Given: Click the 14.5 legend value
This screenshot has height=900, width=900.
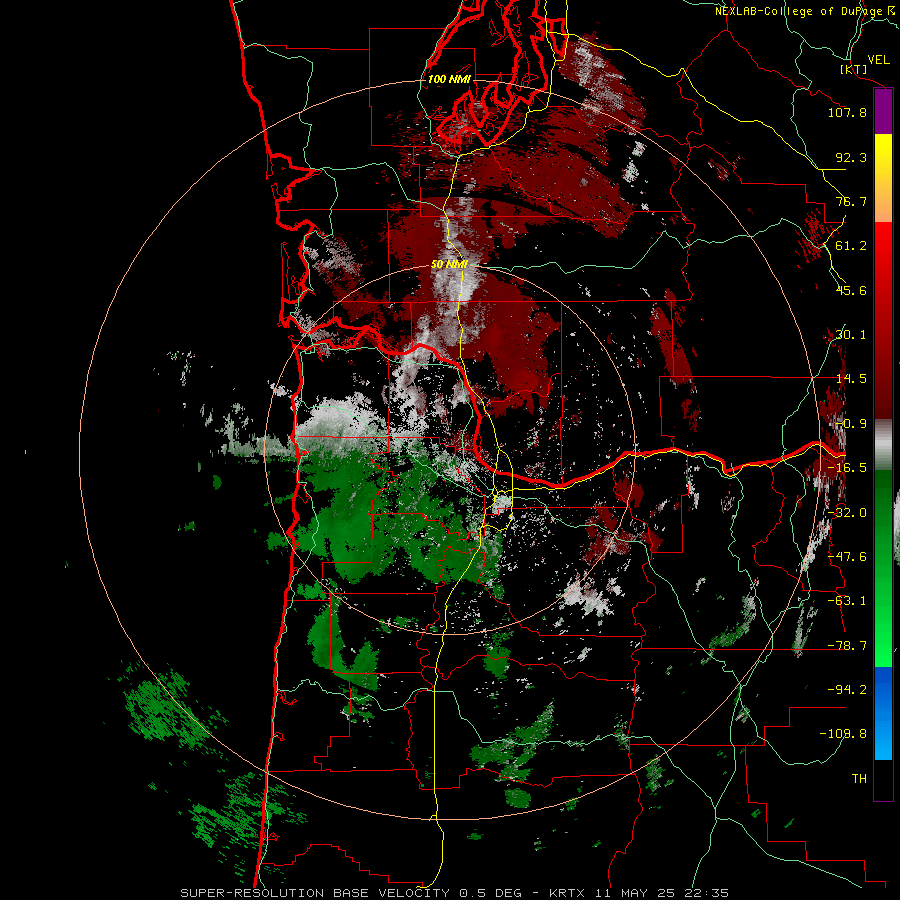Looking at the screenshot, I should tap(851, 379).
